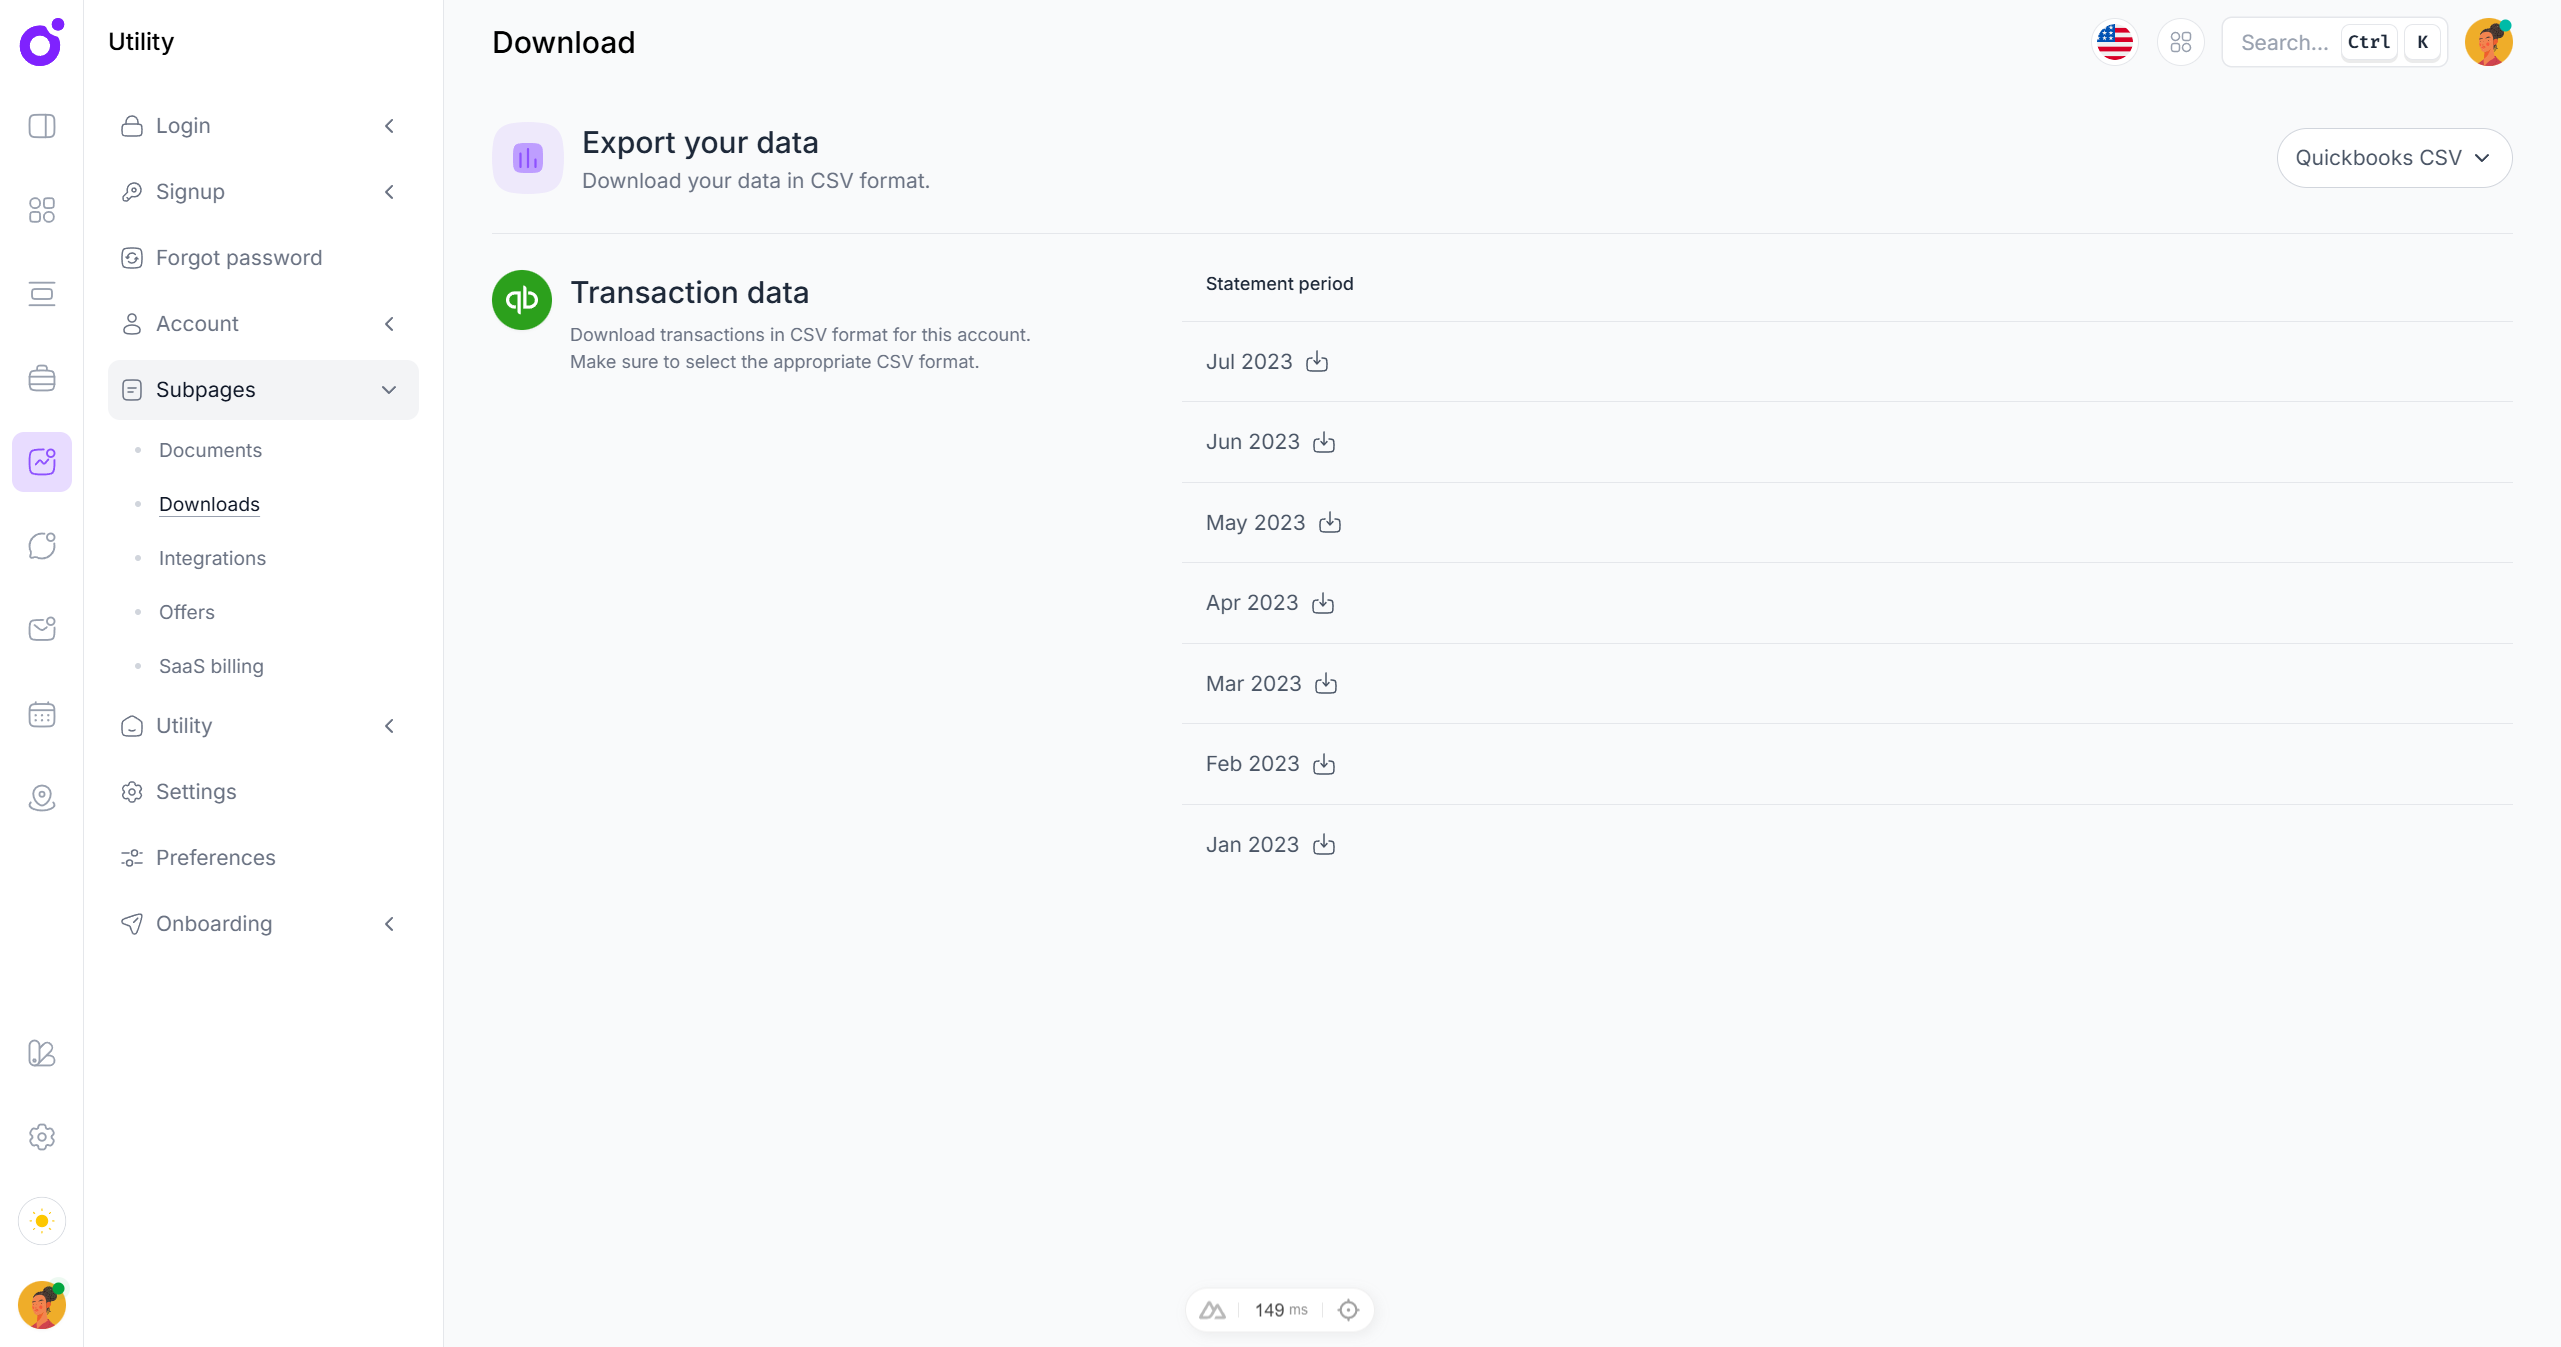Toggle the latency target icon near 149 ms
The height and width of the screenshot is (1347, 2561).
click(x=1347, y=1309)
